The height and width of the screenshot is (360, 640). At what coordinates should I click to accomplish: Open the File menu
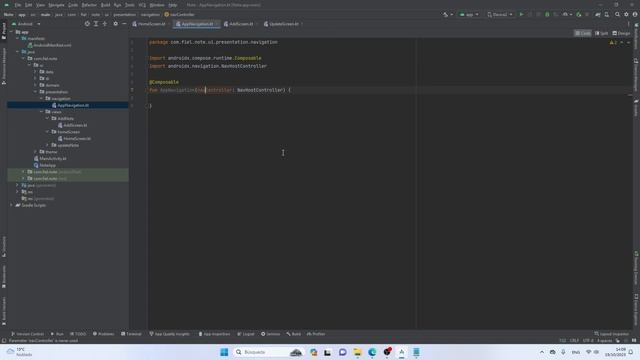[x=18, y=5]
